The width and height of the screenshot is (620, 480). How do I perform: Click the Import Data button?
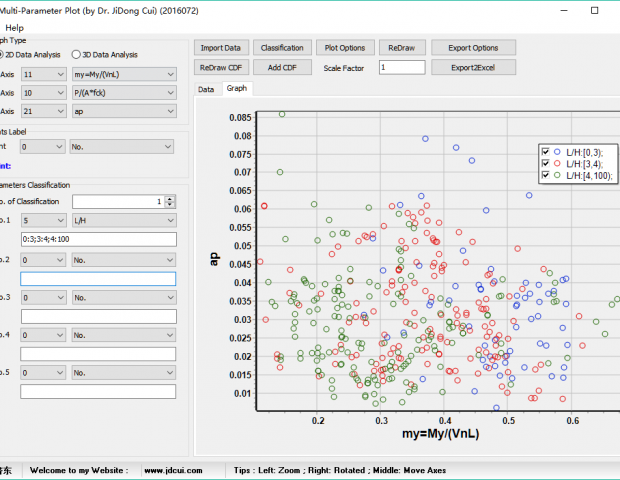[x=220, y=48]
